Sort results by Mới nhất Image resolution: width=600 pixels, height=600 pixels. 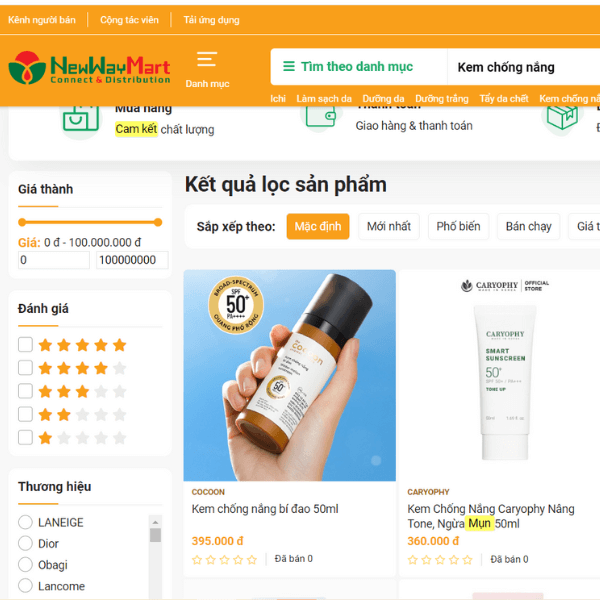tap(389, 227)
